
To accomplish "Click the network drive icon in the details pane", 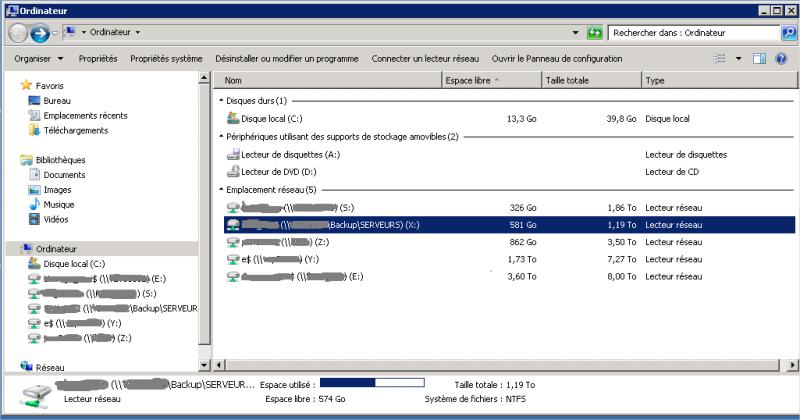I will [36, 395].
